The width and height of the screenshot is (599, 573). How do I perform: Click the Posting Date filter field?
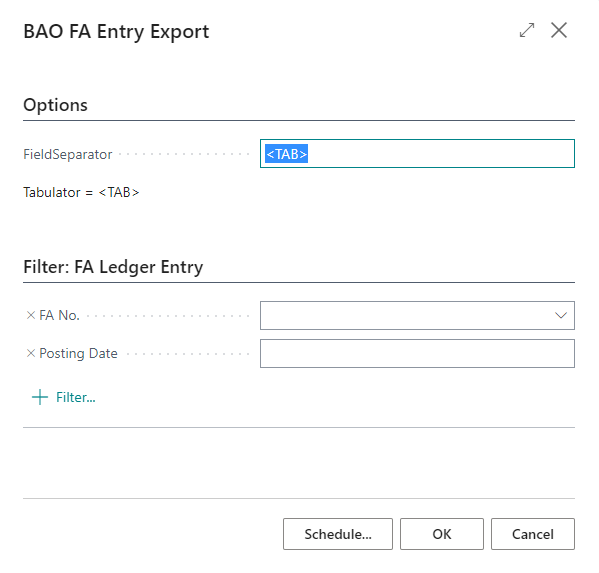tap(417, 354)
